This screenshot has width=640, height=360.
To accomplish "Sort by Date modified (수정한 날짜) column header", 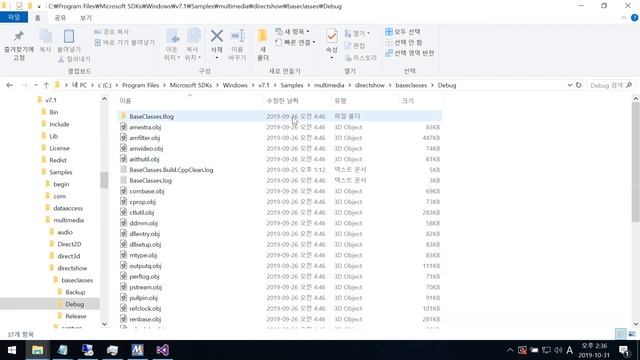I will (282, 101).
